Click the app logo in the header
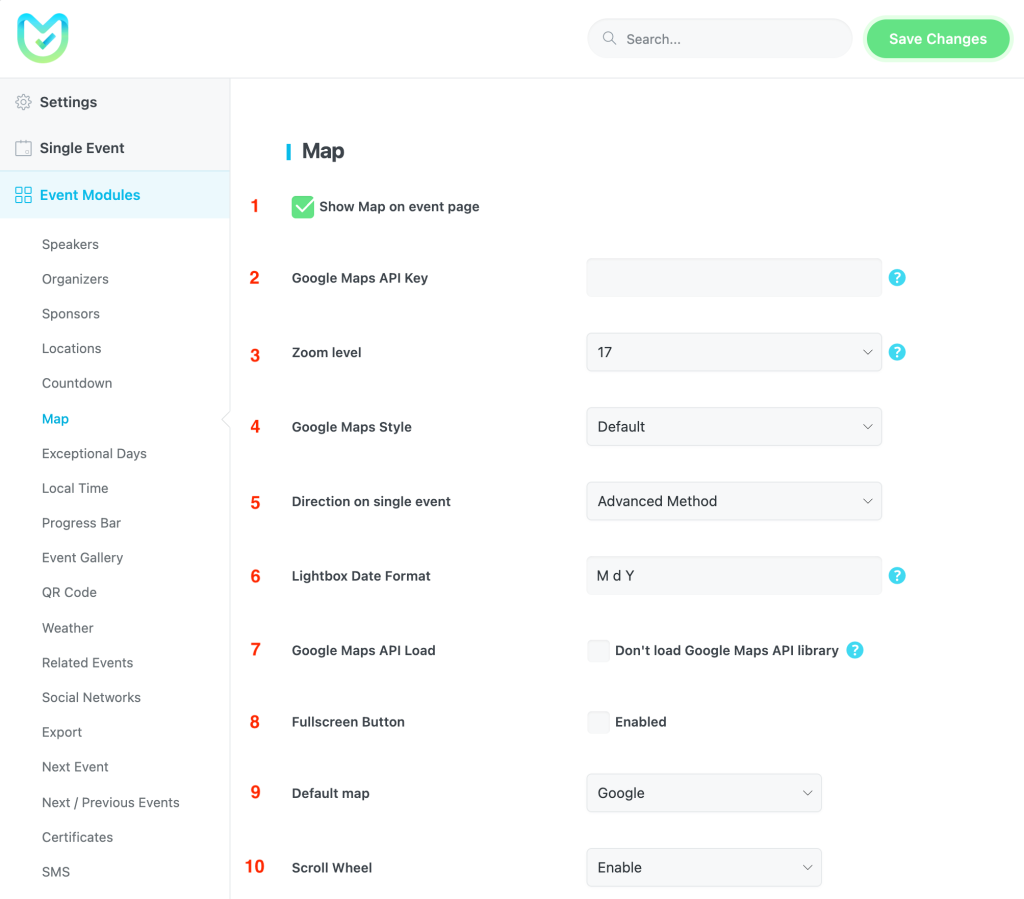This screenshot has width=1024, height=899. pos(42,38)
